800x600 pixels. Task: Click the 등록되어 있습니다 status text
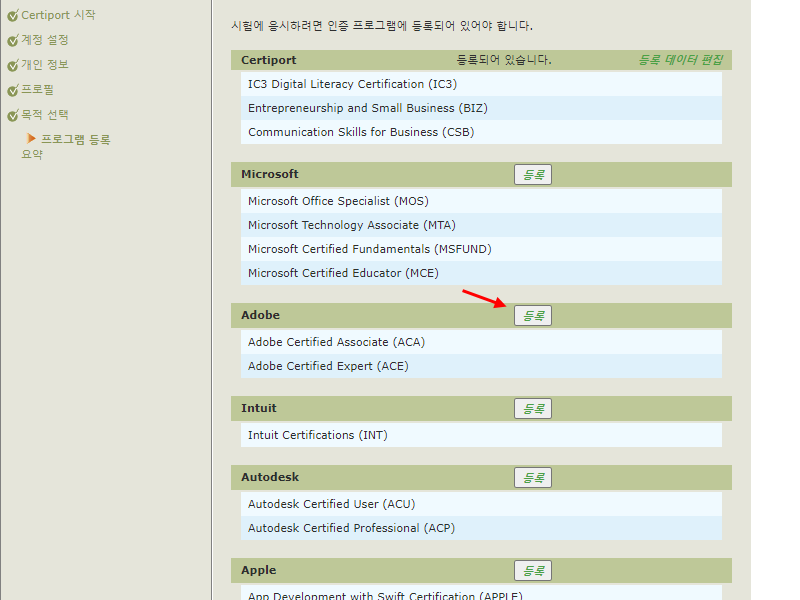click(x=504, y=60)
